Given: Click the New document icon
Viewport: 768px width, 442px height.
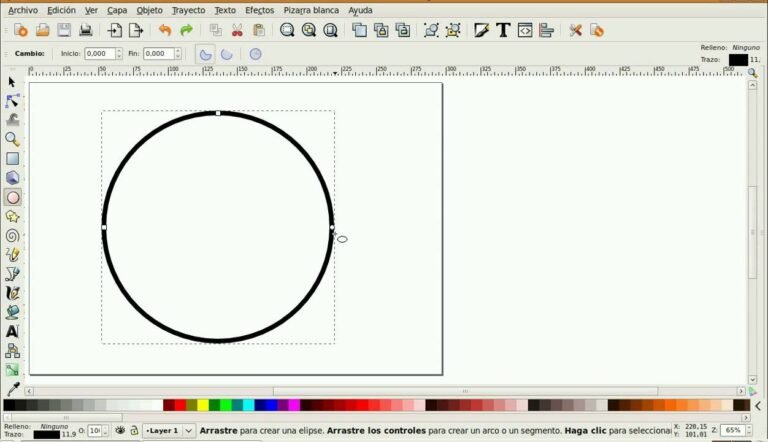Looking at the screenshot, I should (21, 30).
